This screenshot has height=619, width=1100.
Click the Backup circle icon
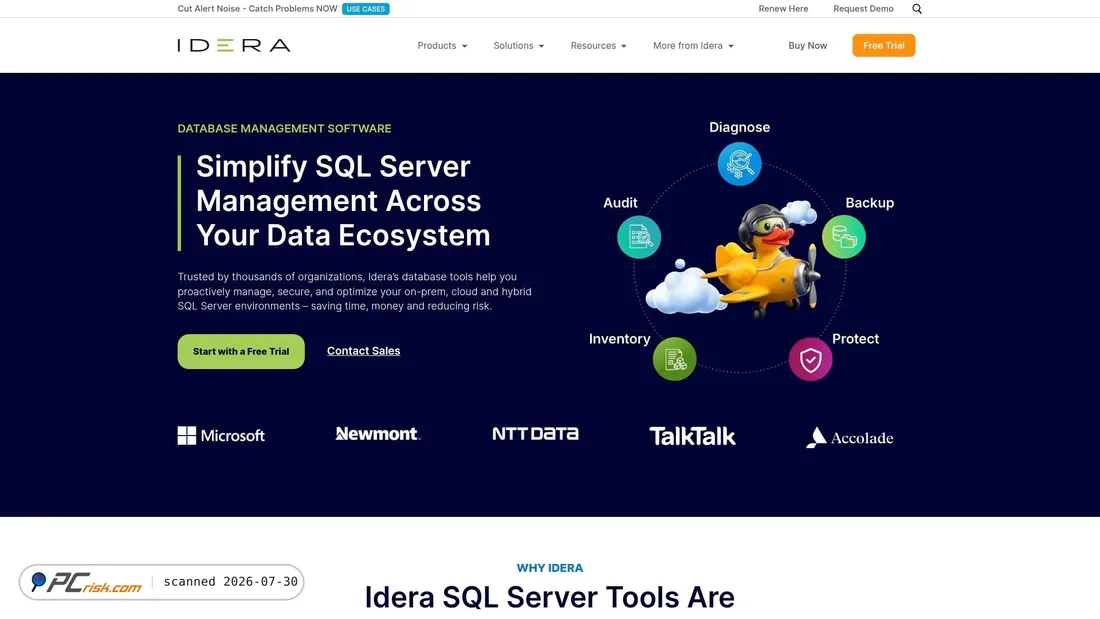click(x=843, y=237)
